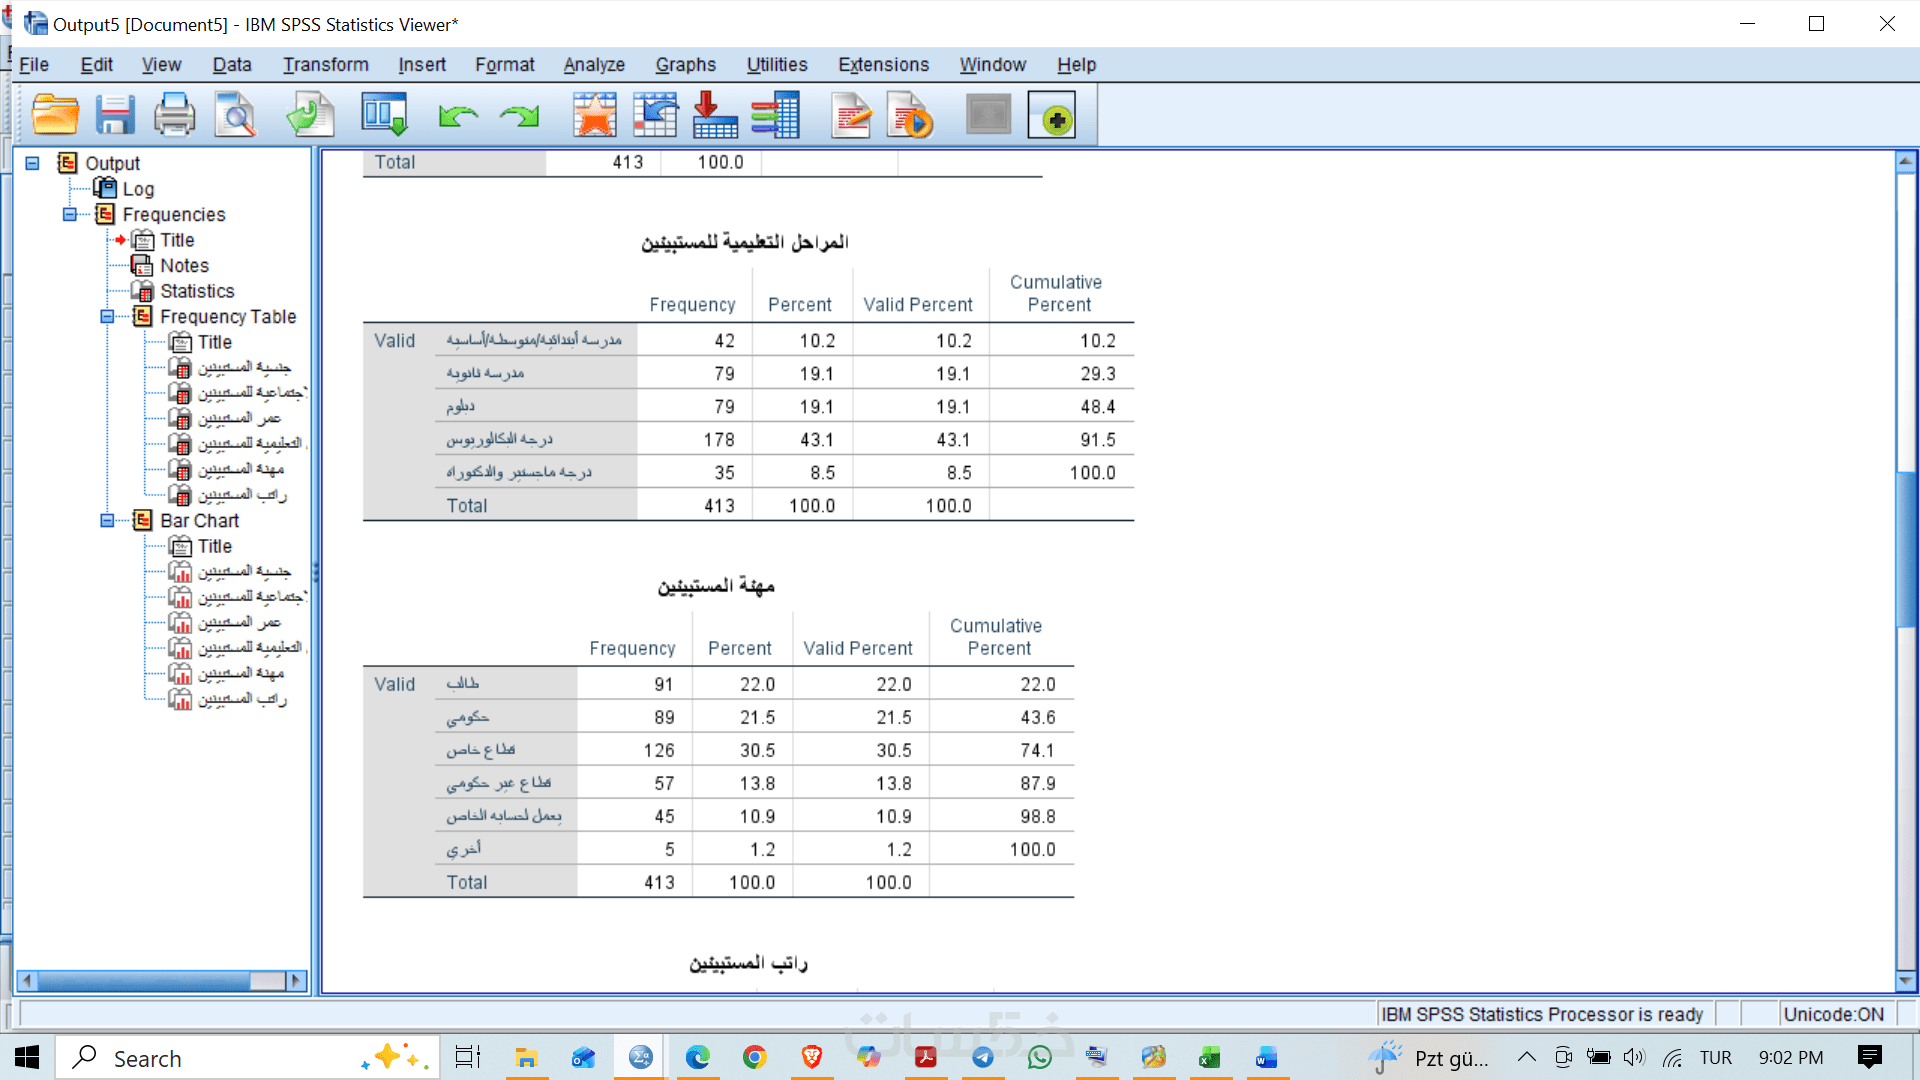This screenshot has width=1920, height=1080.
Task: Click outline pane horizontal scrollbar right arrow
Action: (296, 981)
